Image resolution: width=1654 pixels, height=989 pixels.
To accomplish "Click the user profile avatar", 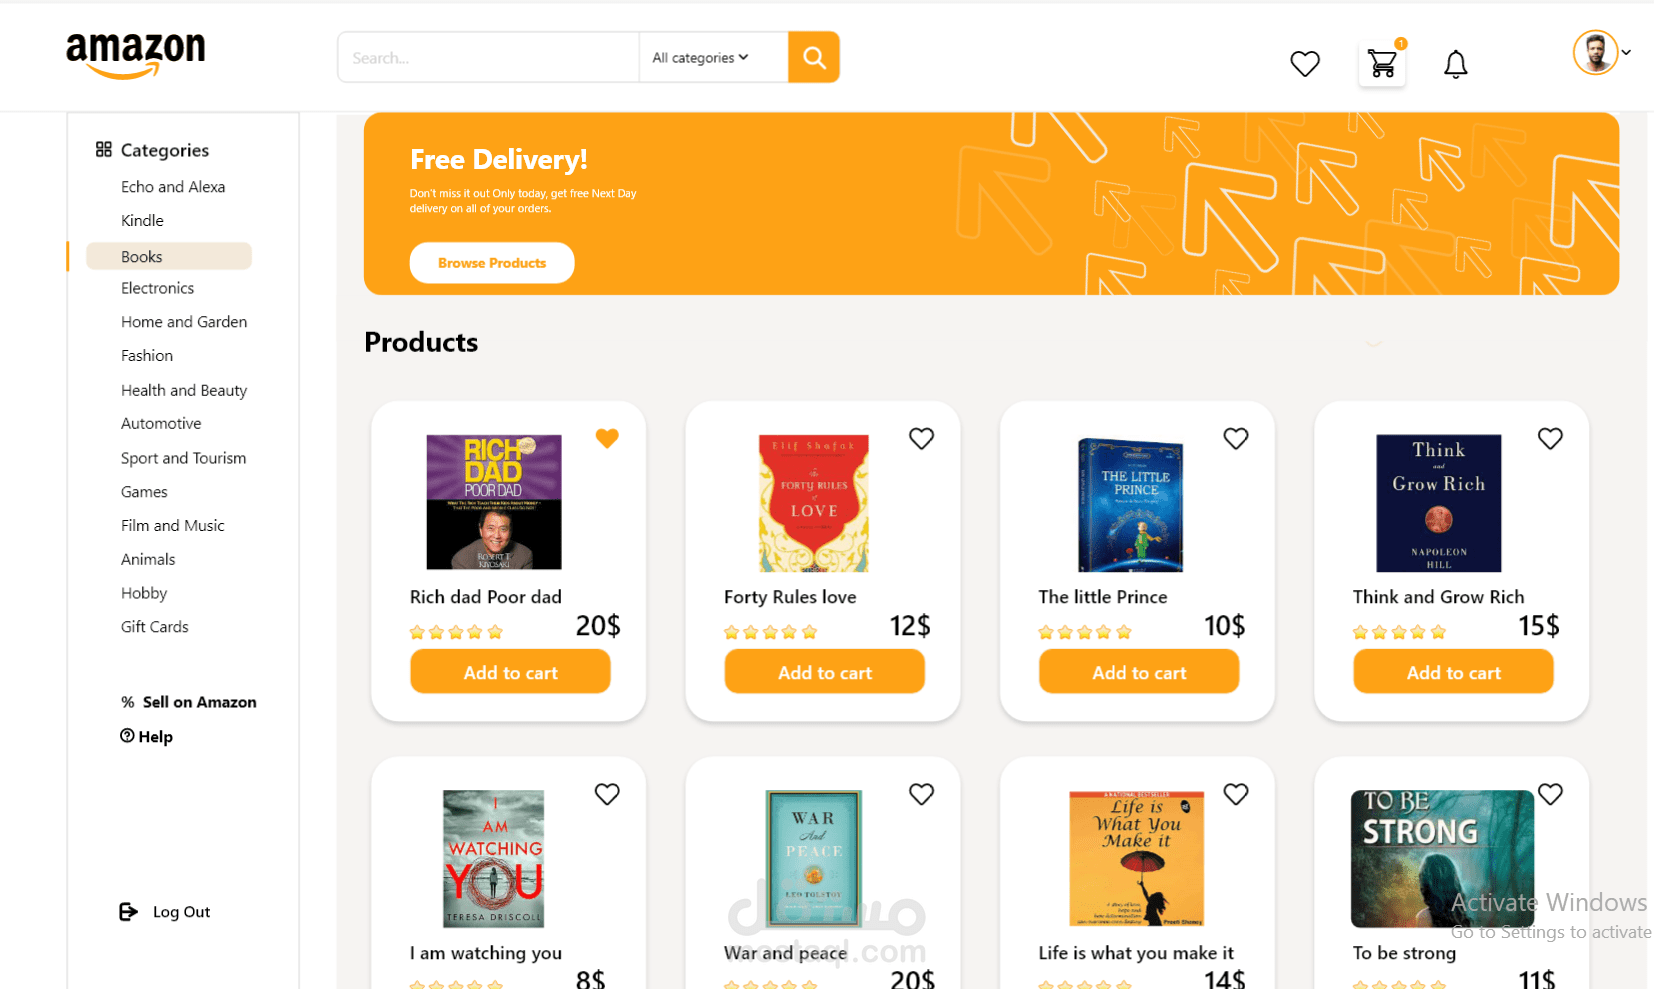I will (1595, 53).
